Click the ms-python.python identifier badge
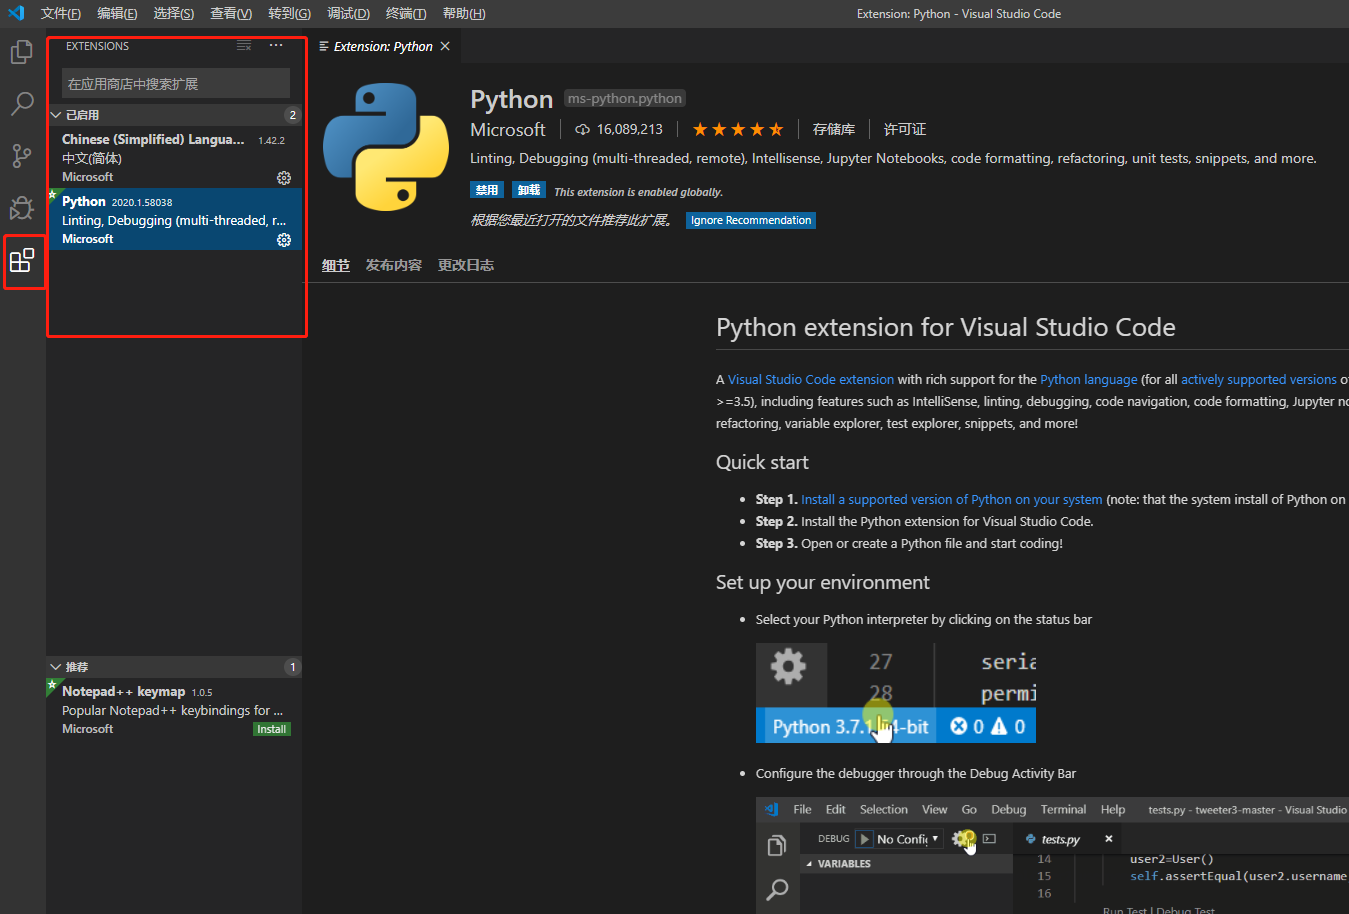1349x914 pixels. [x=625, y=98]
